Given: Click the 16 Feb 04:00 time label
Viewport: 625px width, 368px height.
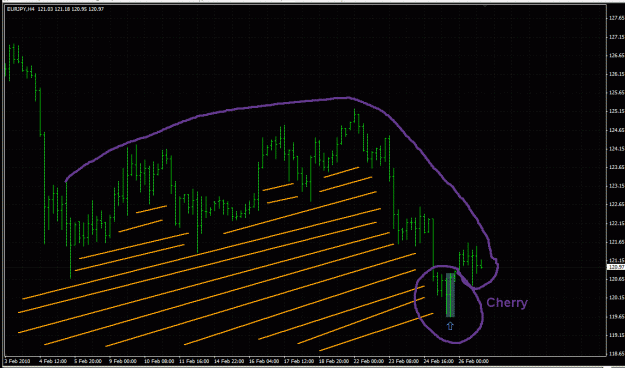Looking at the screenshot, I should (264, 361).
